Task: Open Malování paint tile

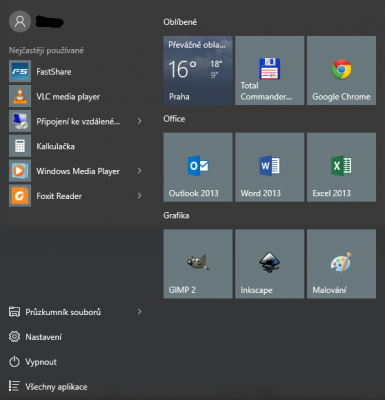Action: [341, 264]
